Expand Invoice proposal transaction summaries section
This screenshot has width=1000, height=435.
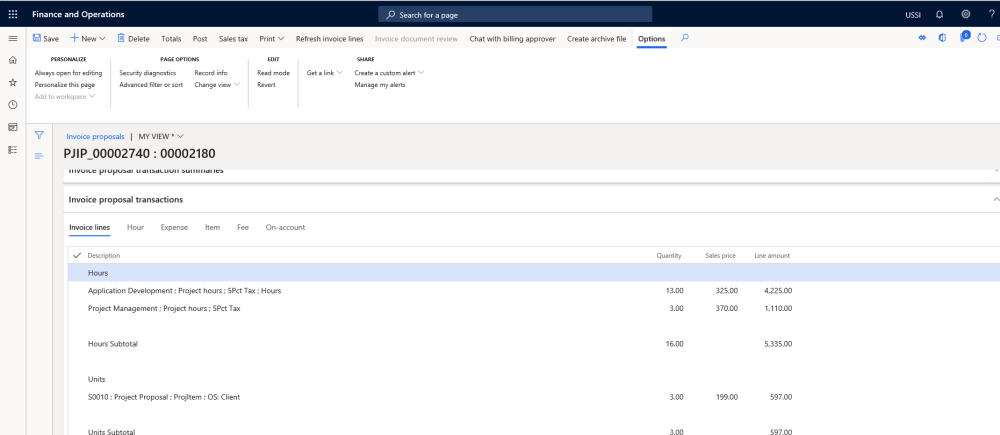(997, 170)
